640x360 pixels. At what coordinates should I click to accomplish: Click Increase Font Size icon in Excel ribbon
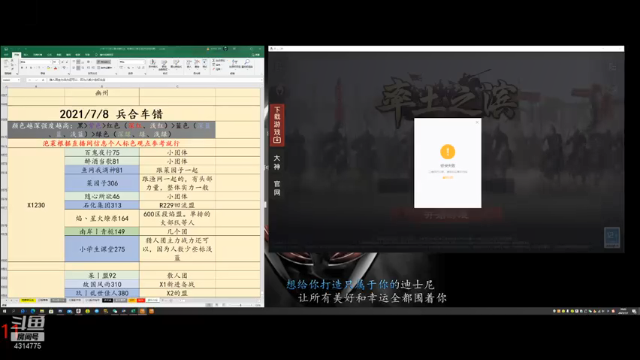62,62
